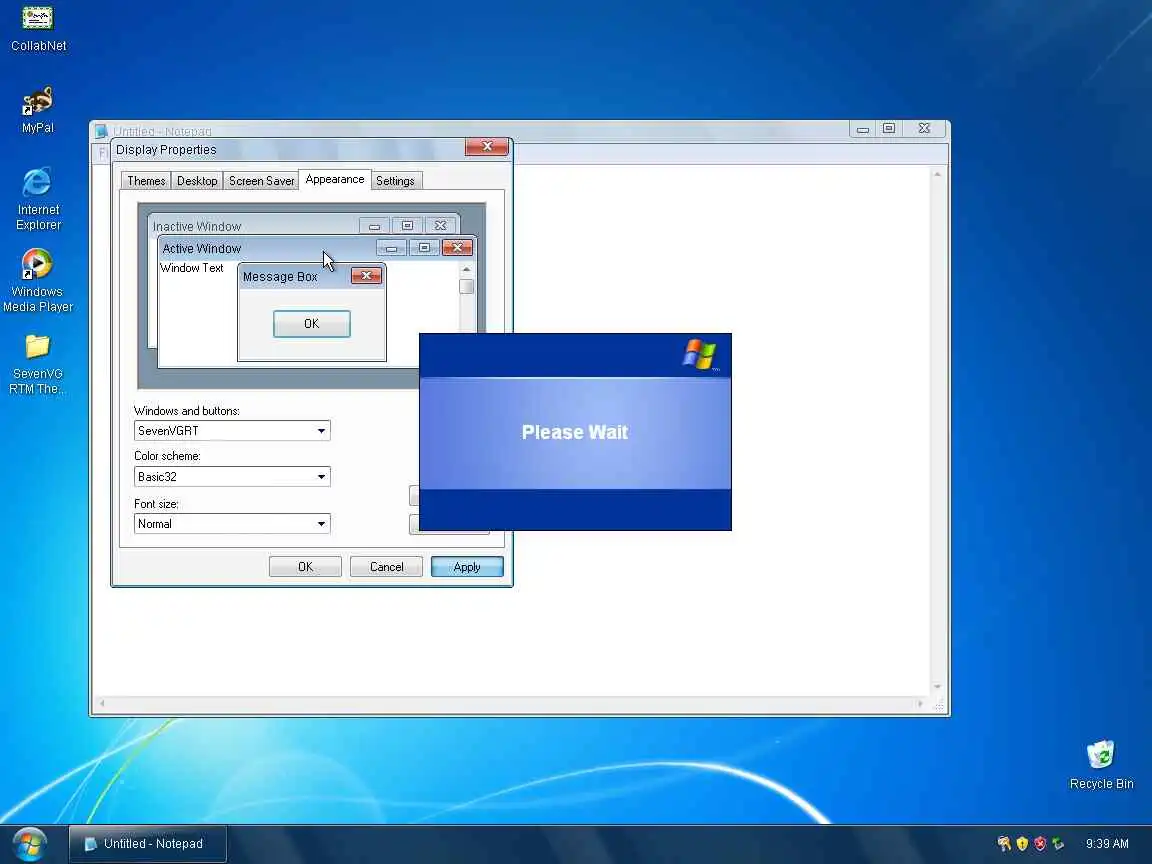Click the taskbar clock showing 9:39 AM

[x=1106, y=843]
